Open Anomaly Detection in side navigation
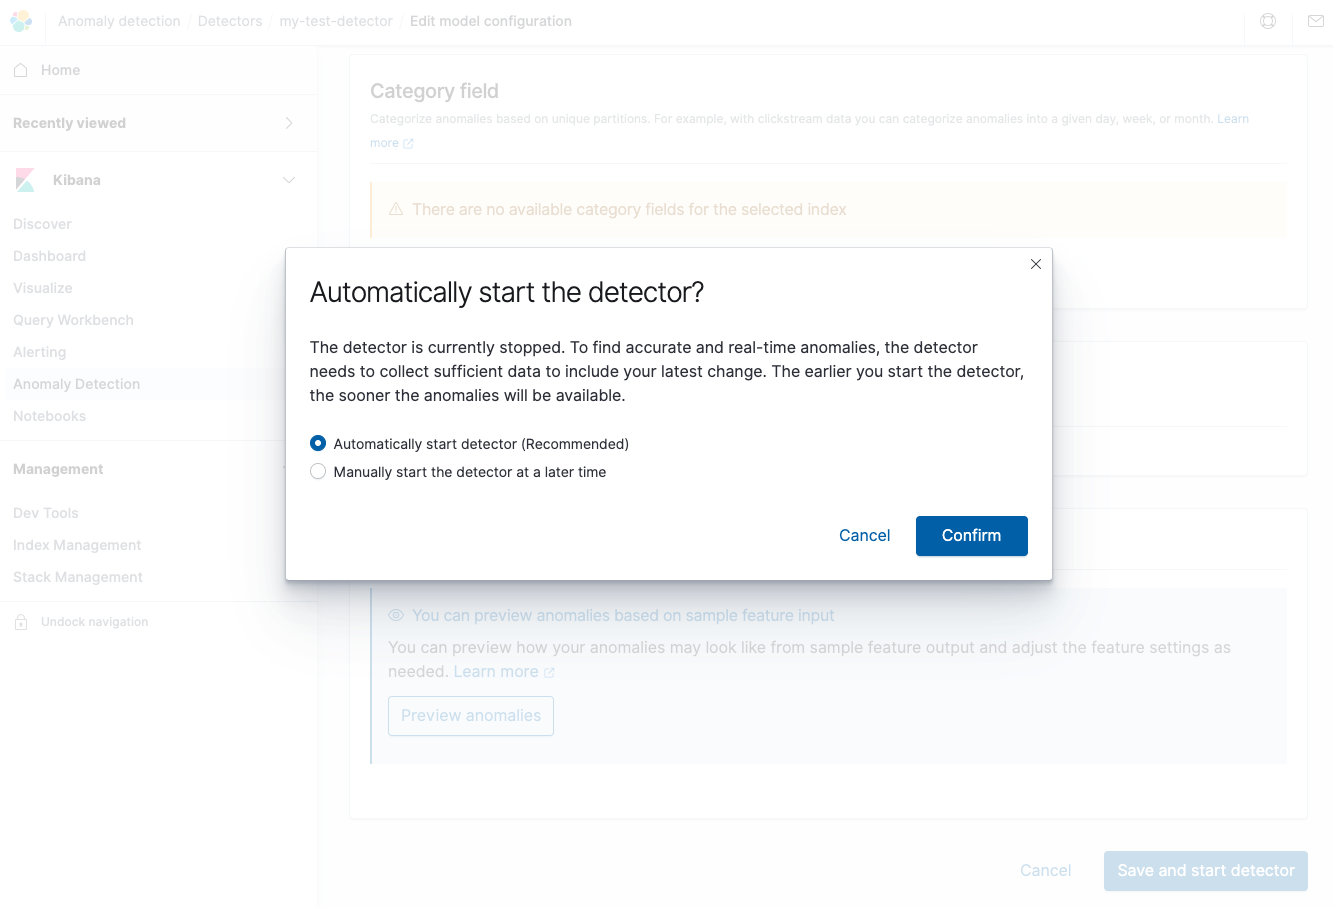 77,384
